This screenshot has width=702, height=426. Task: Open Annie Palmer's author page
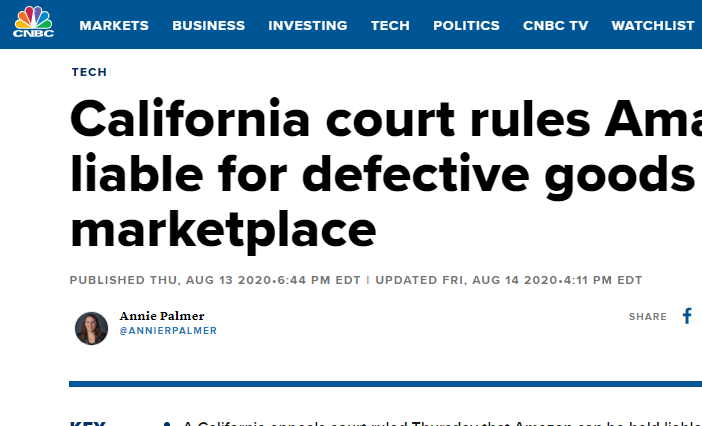point(162,316)
